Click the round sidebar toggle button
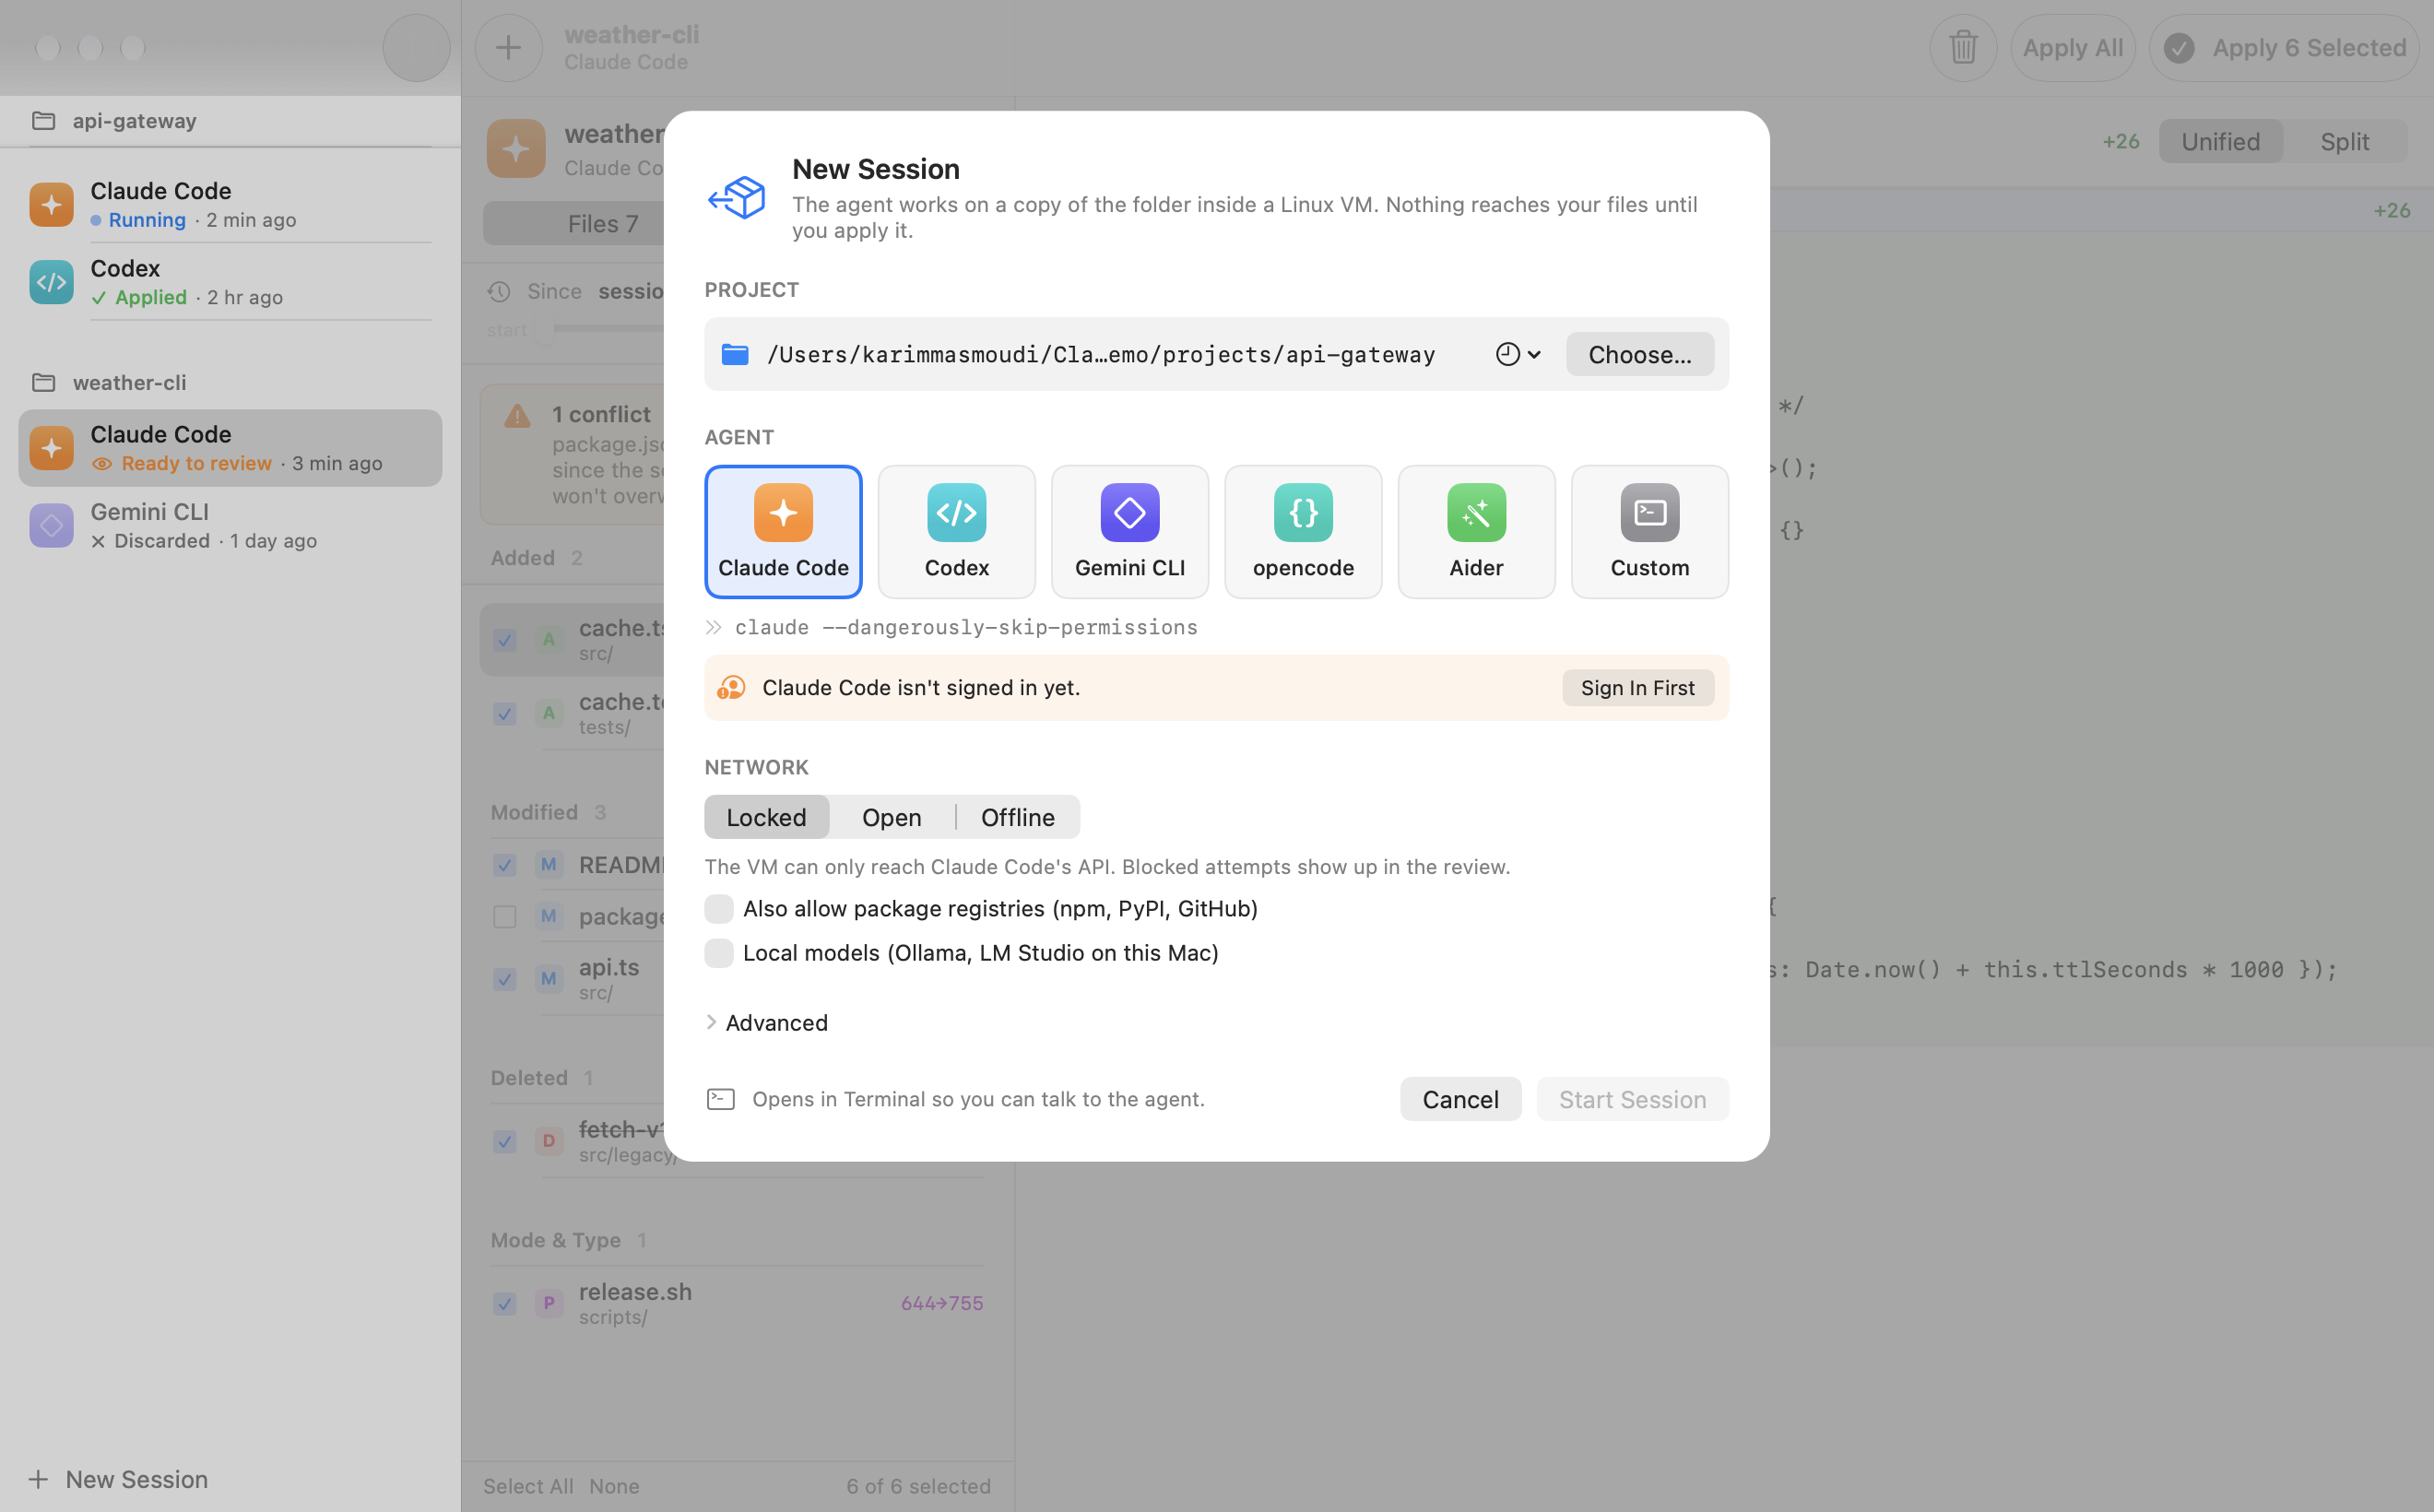Screen dimensions: 2434x1512 pyautogui.click(x=416, y=47)
